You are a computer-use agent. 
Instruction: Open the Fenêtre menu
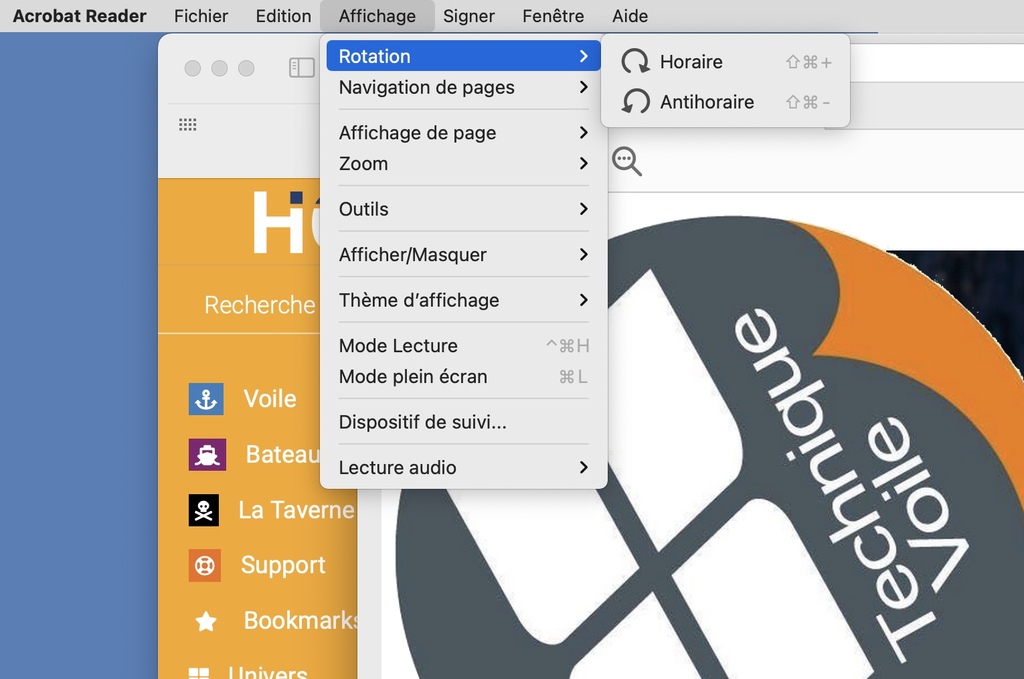pyautogui.click(x=553, y=16)
